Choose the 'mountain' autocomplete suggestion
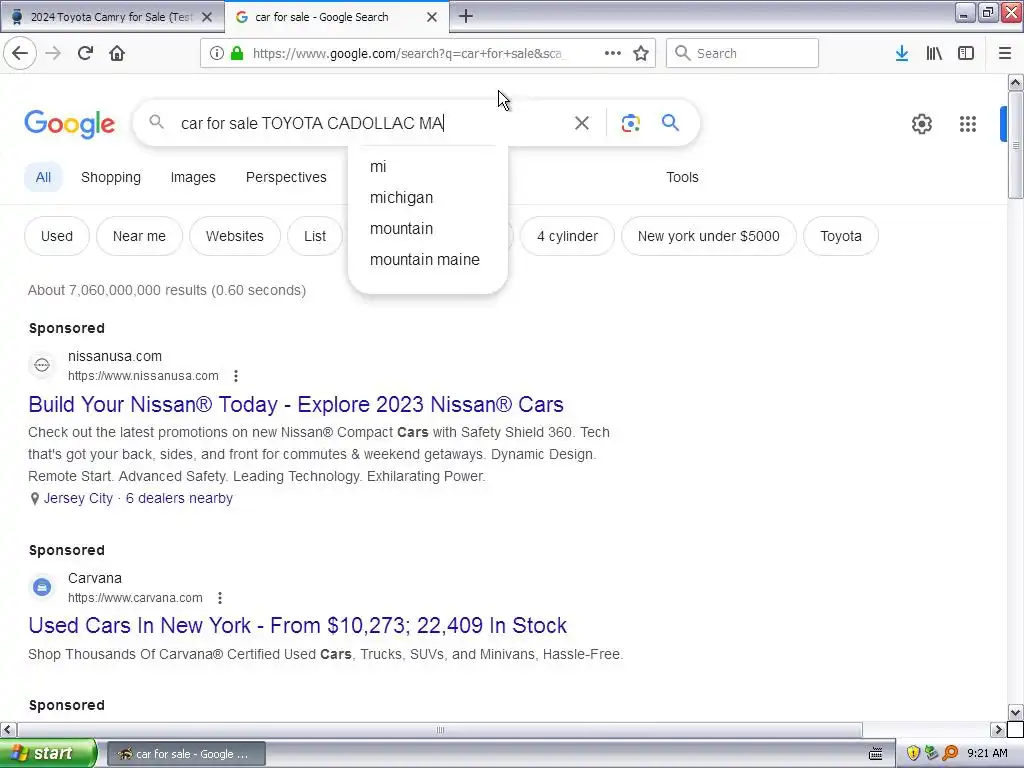The image size is (1024, 768). coord(428,229)
